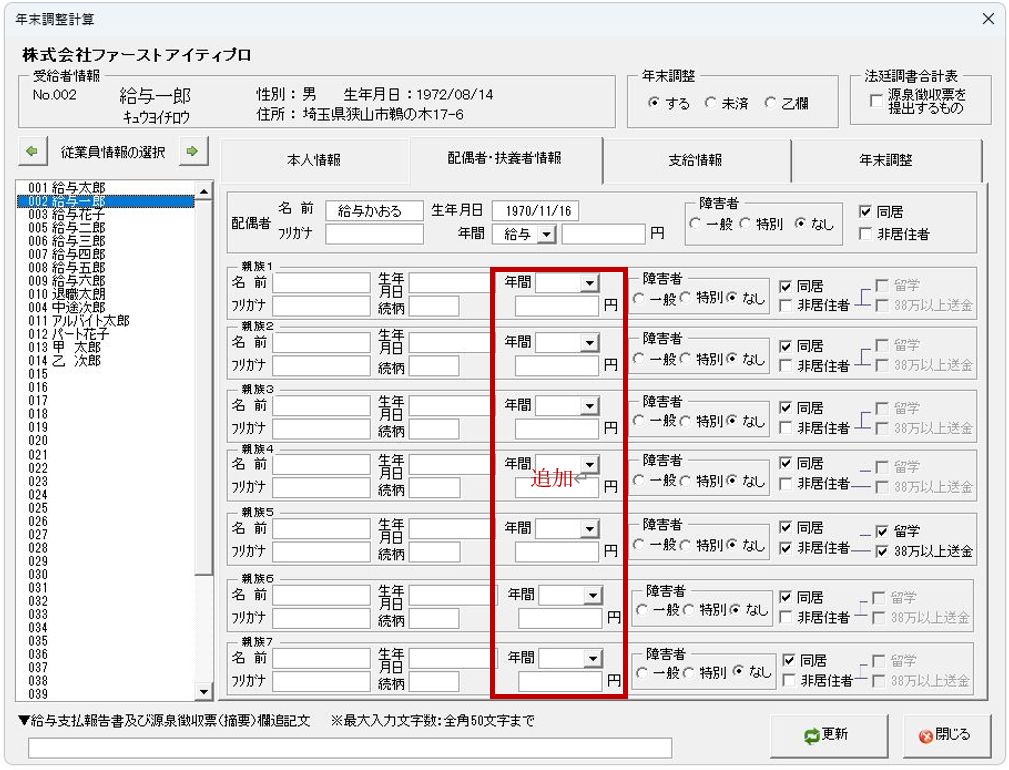Image resolution: width=1009 pixels, height=770 pixels.
Task: Click the green right arrow employee selector
Action: coord(191,152)
